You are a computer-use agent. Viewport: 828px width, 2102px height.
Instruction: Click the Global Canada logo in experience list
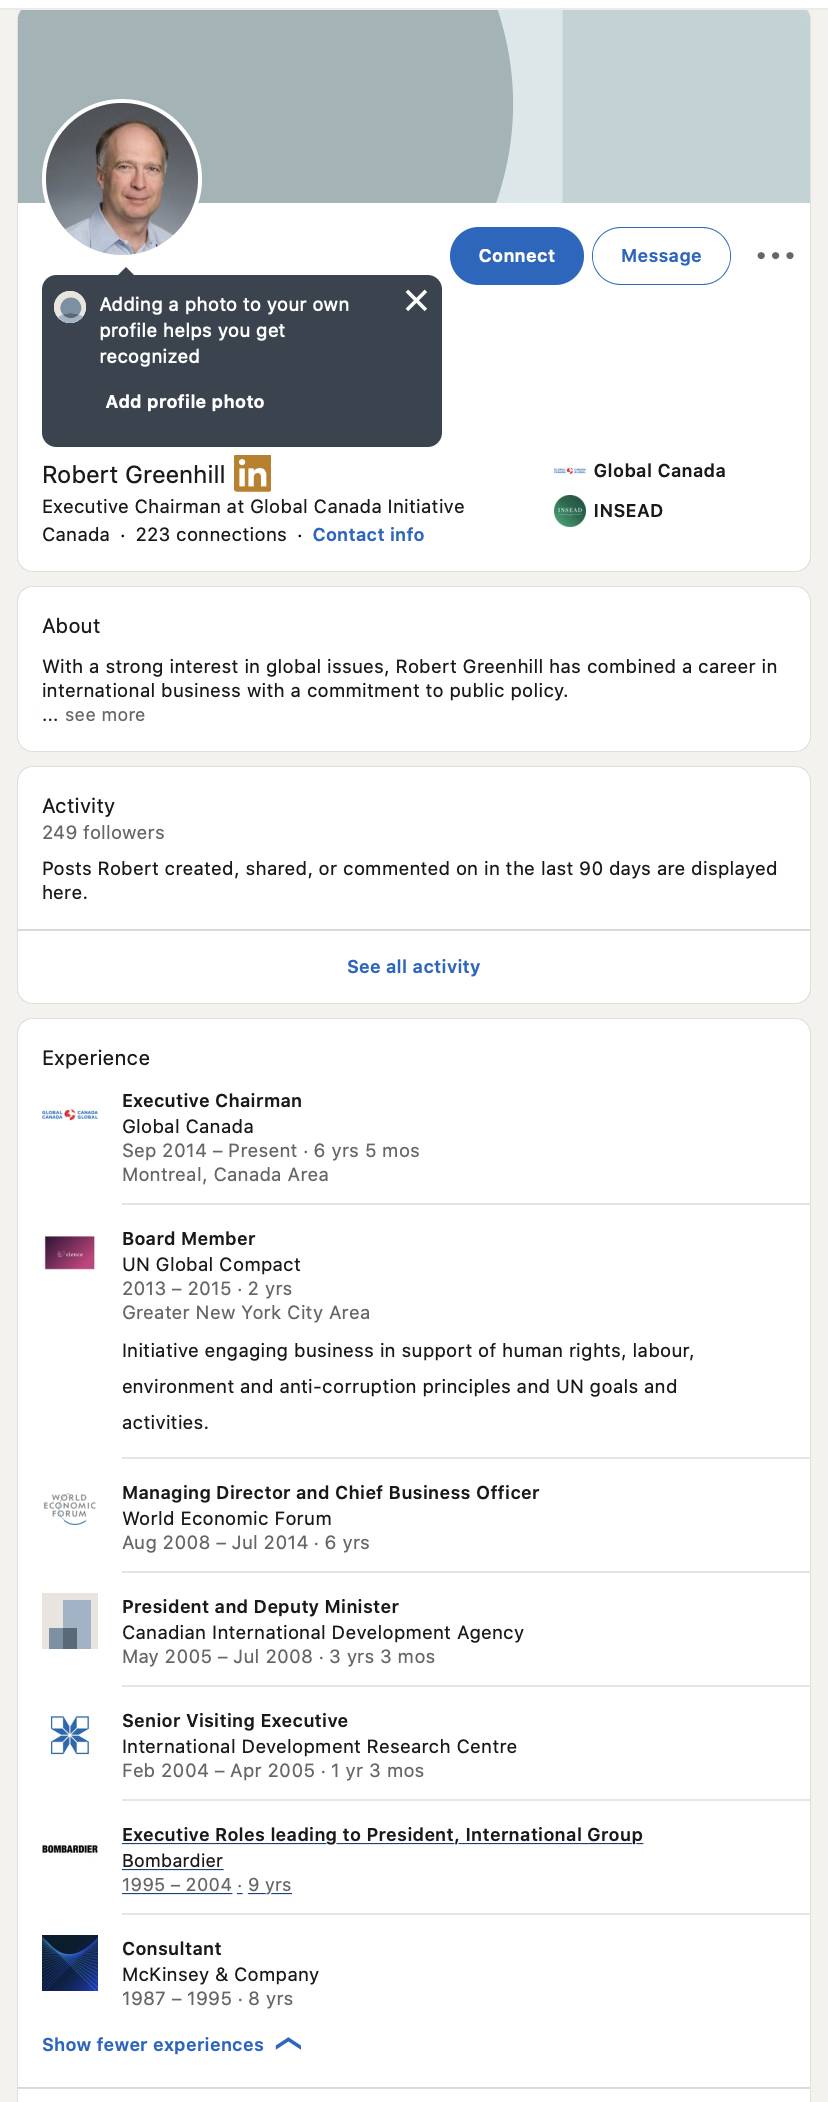[x=70, y=1114]
